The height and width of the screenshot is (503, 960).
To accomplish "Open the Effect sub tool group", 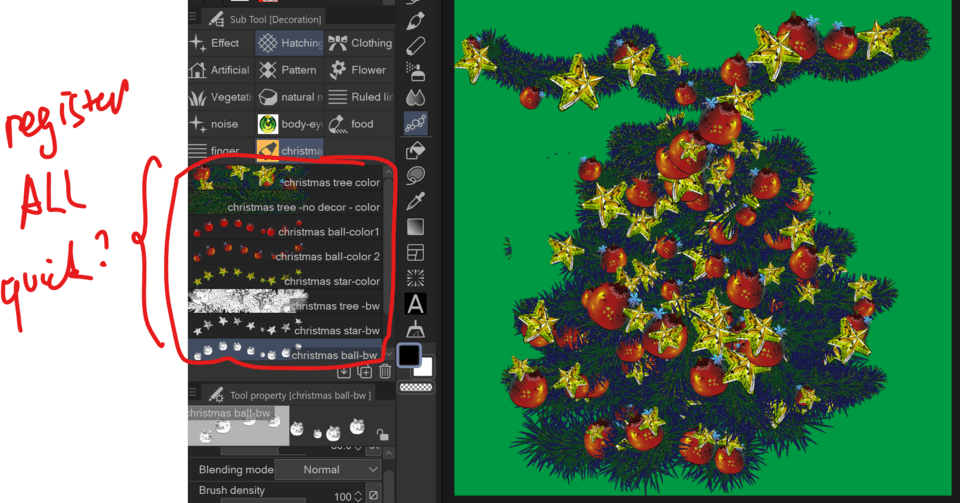I will tap(220, 43).
